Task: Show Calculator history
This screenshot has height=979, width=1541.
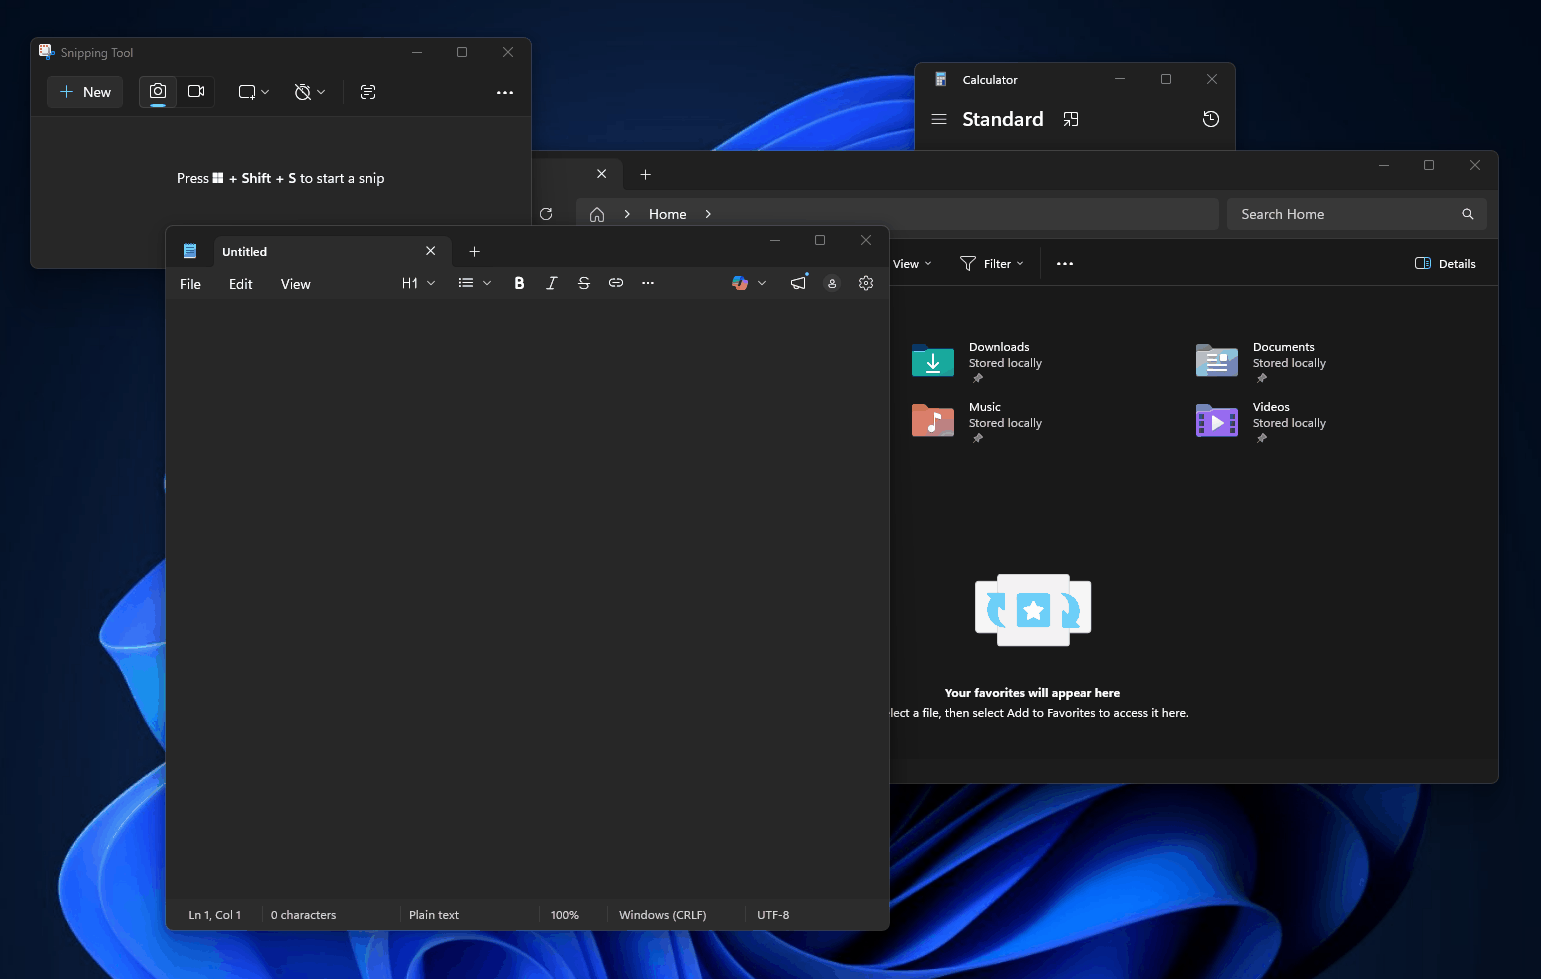Action: pos(1211,119)
